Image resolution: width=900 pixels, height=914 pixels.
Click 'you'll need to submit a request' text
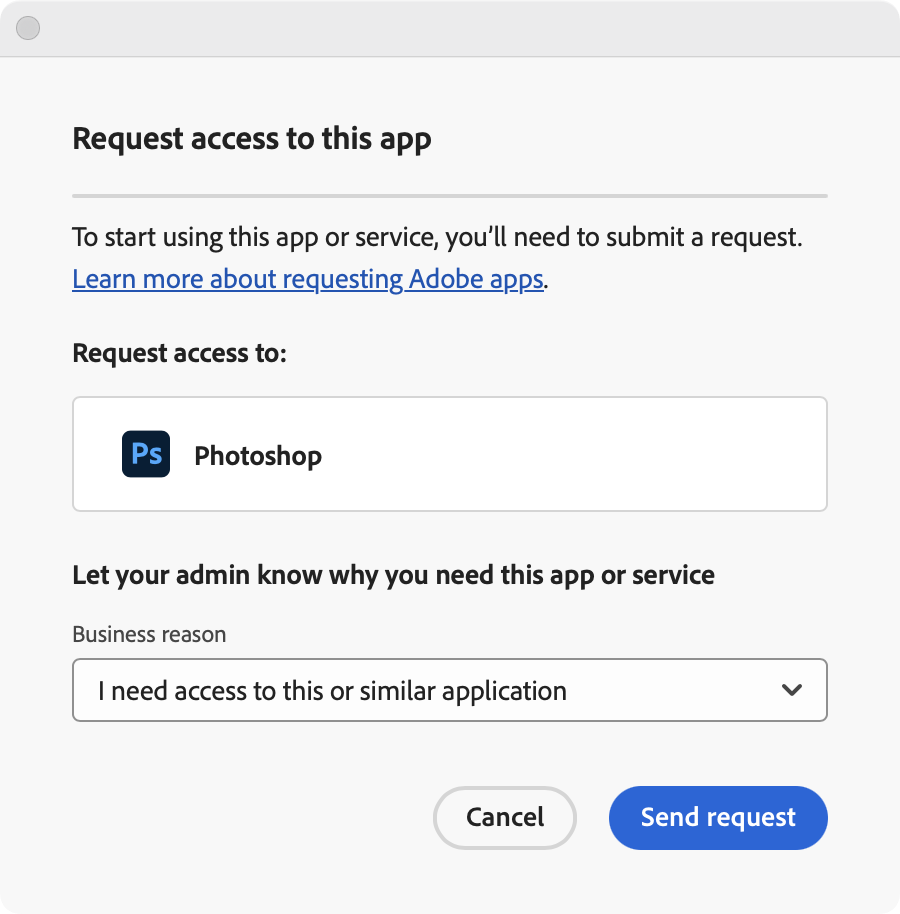click(x=623, y=238)
